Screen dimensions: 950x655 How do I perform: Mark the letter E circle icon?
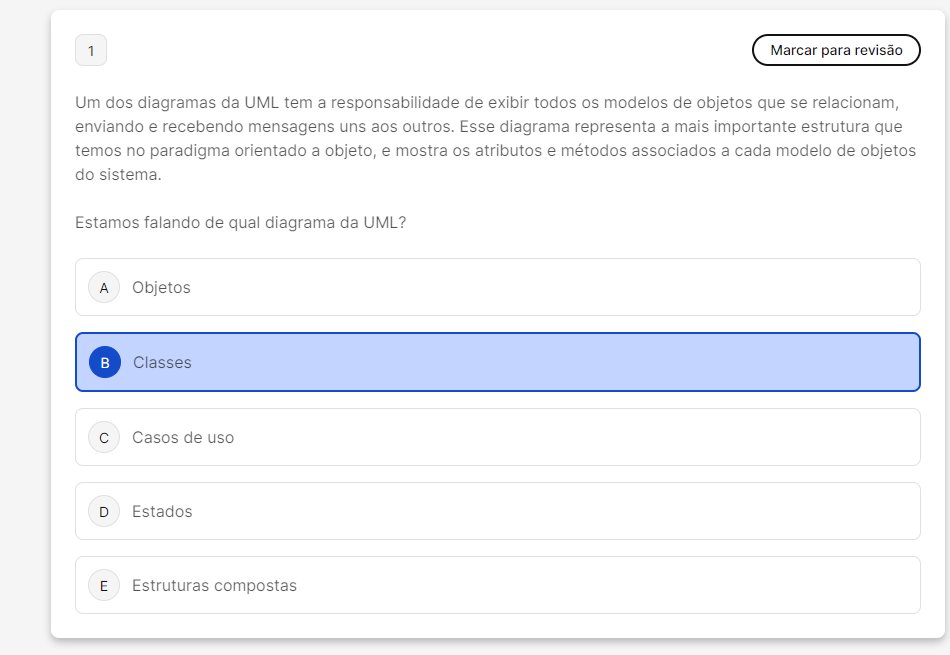click(x=104, y=586)
